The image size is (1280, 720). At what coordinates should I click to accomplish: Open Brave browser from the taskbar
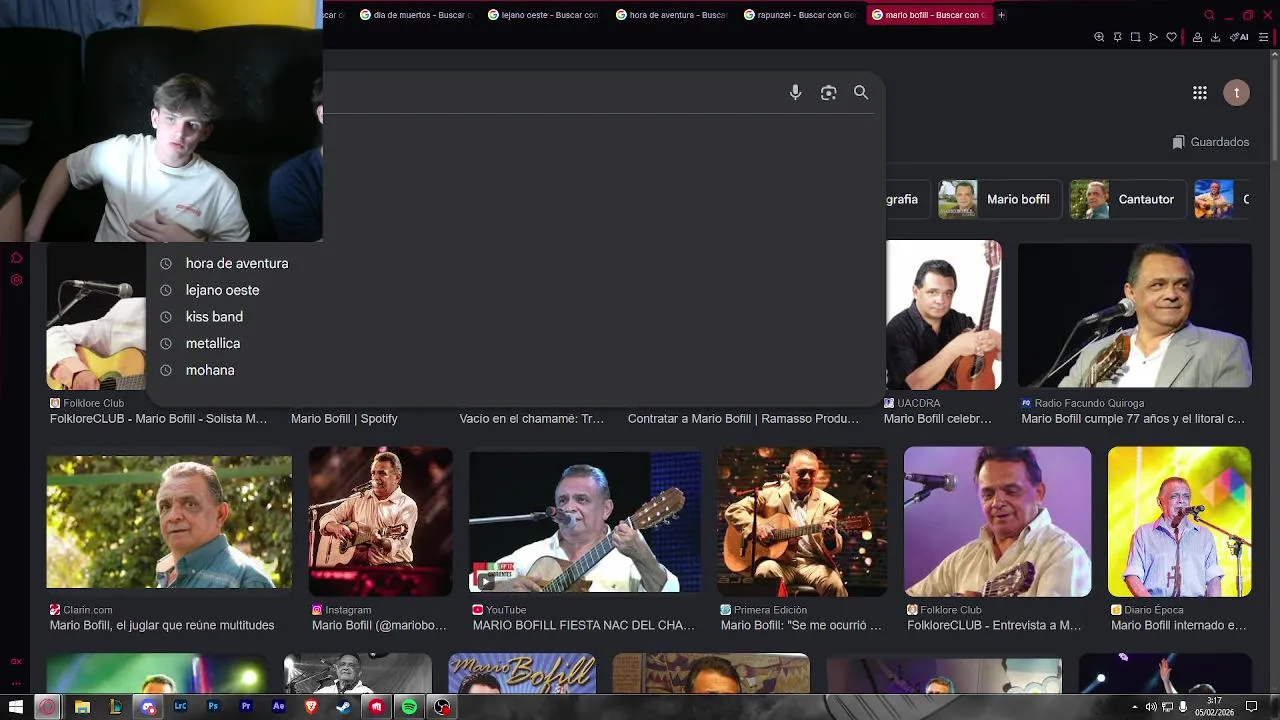coord(311,707)
